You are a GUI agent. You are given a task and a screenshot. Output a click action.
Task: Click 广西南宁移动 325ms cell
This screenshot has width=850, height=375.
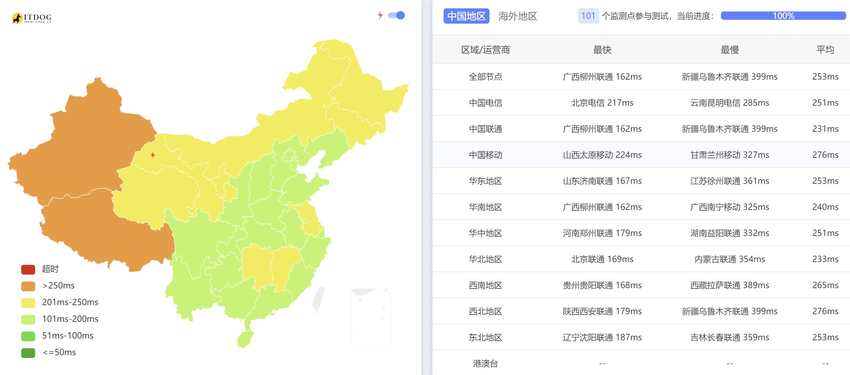pyautogui.click(x=729, y=207)
